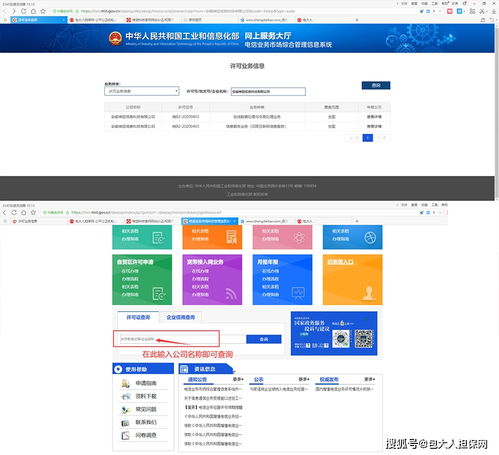The height and width of the screenshot is (455, 499).
Task: Select the 许可证查询 tab
Action: point(138,317)
